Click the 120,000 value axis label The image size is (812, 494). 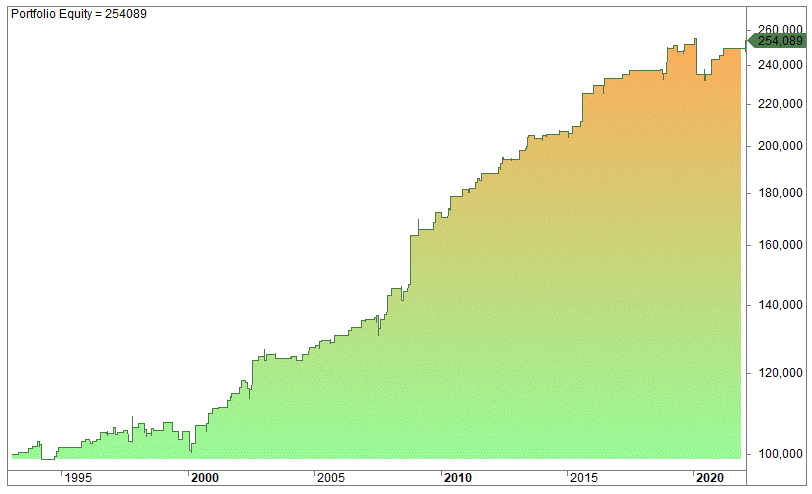click(x=780, y=372)
